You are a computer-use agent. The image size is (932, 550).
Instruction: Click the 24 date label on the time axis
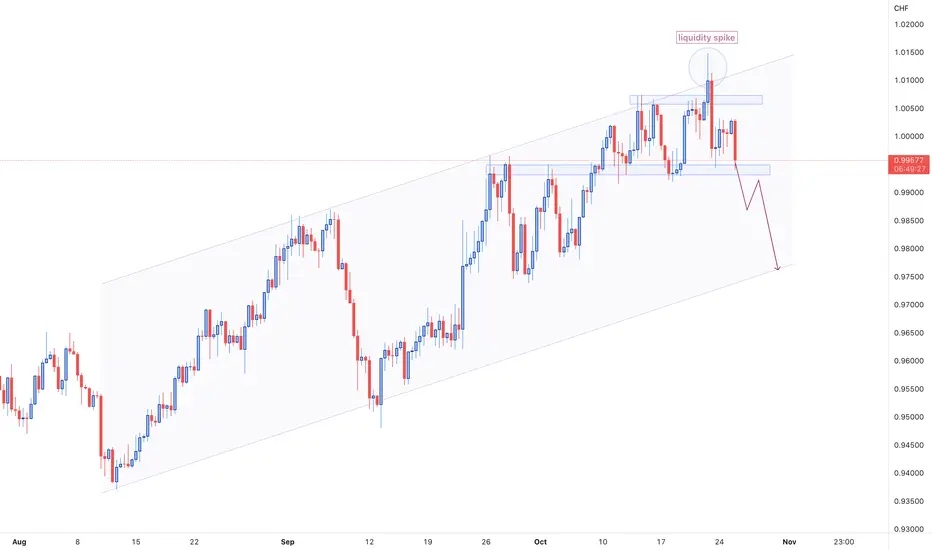719,542
